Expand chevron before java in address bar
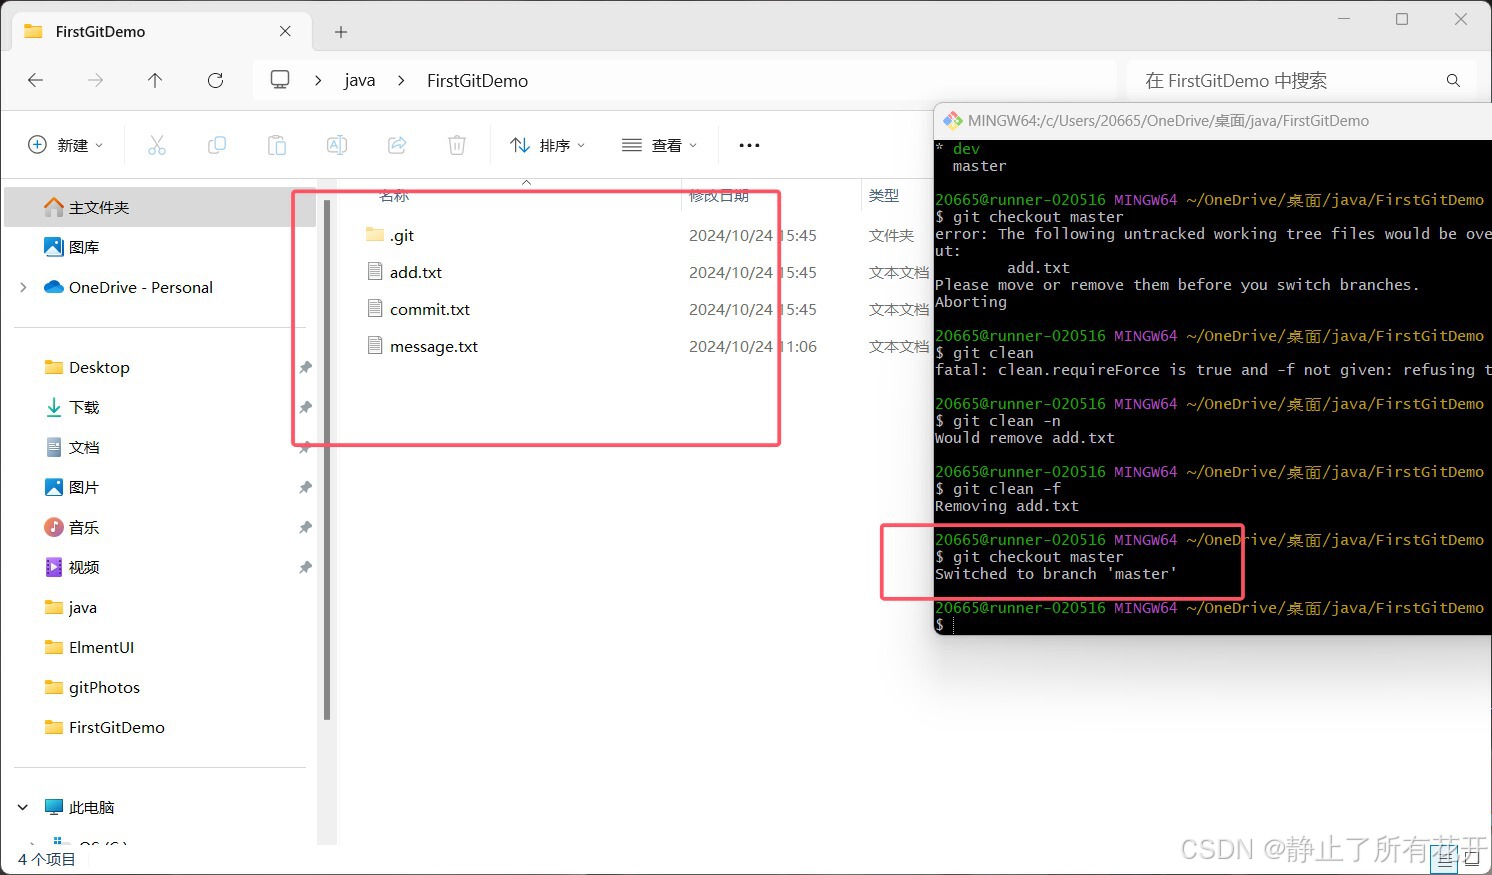Image resolution: width=1492 pixels, height=875 pixels. tap(318, 80)
